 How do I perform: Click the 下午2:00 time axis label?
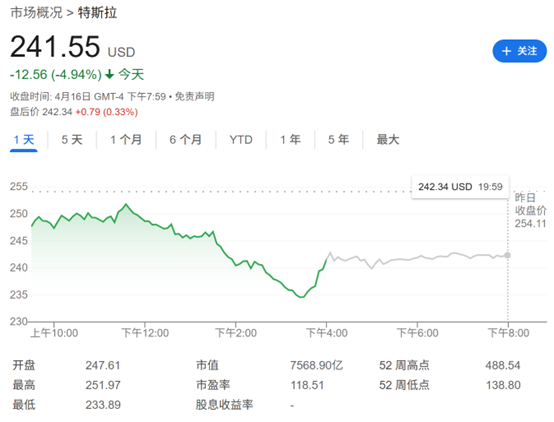(236, 333)
